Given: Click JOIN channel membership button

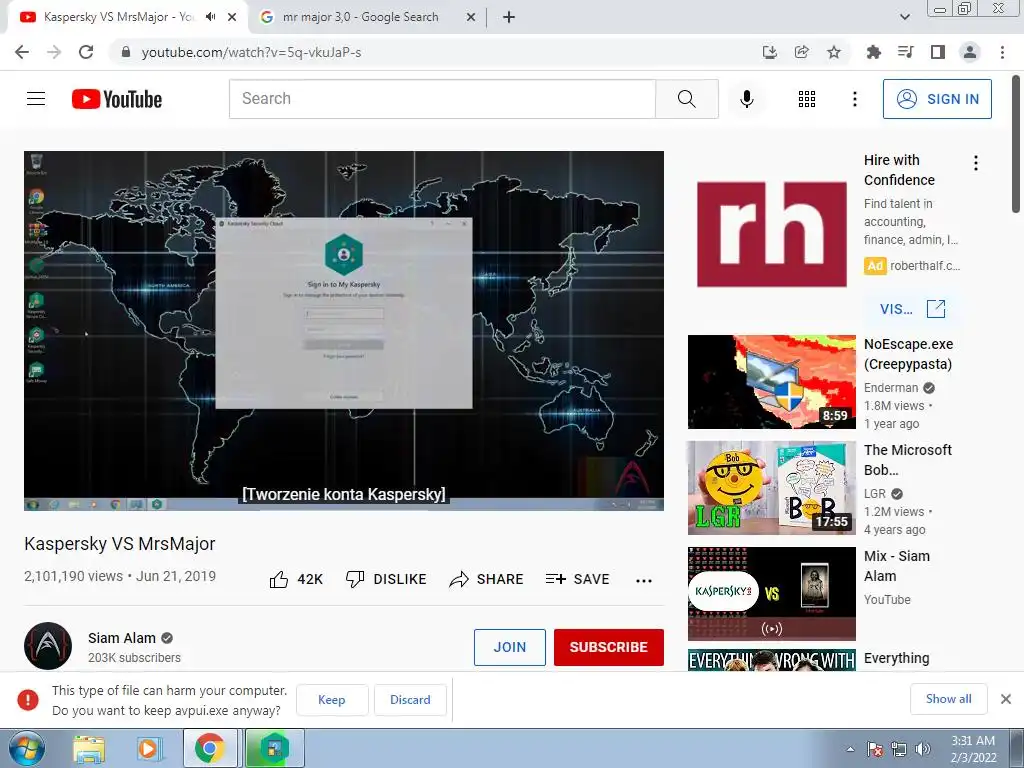Looking at the screenshot, I should tap(509, 647).
